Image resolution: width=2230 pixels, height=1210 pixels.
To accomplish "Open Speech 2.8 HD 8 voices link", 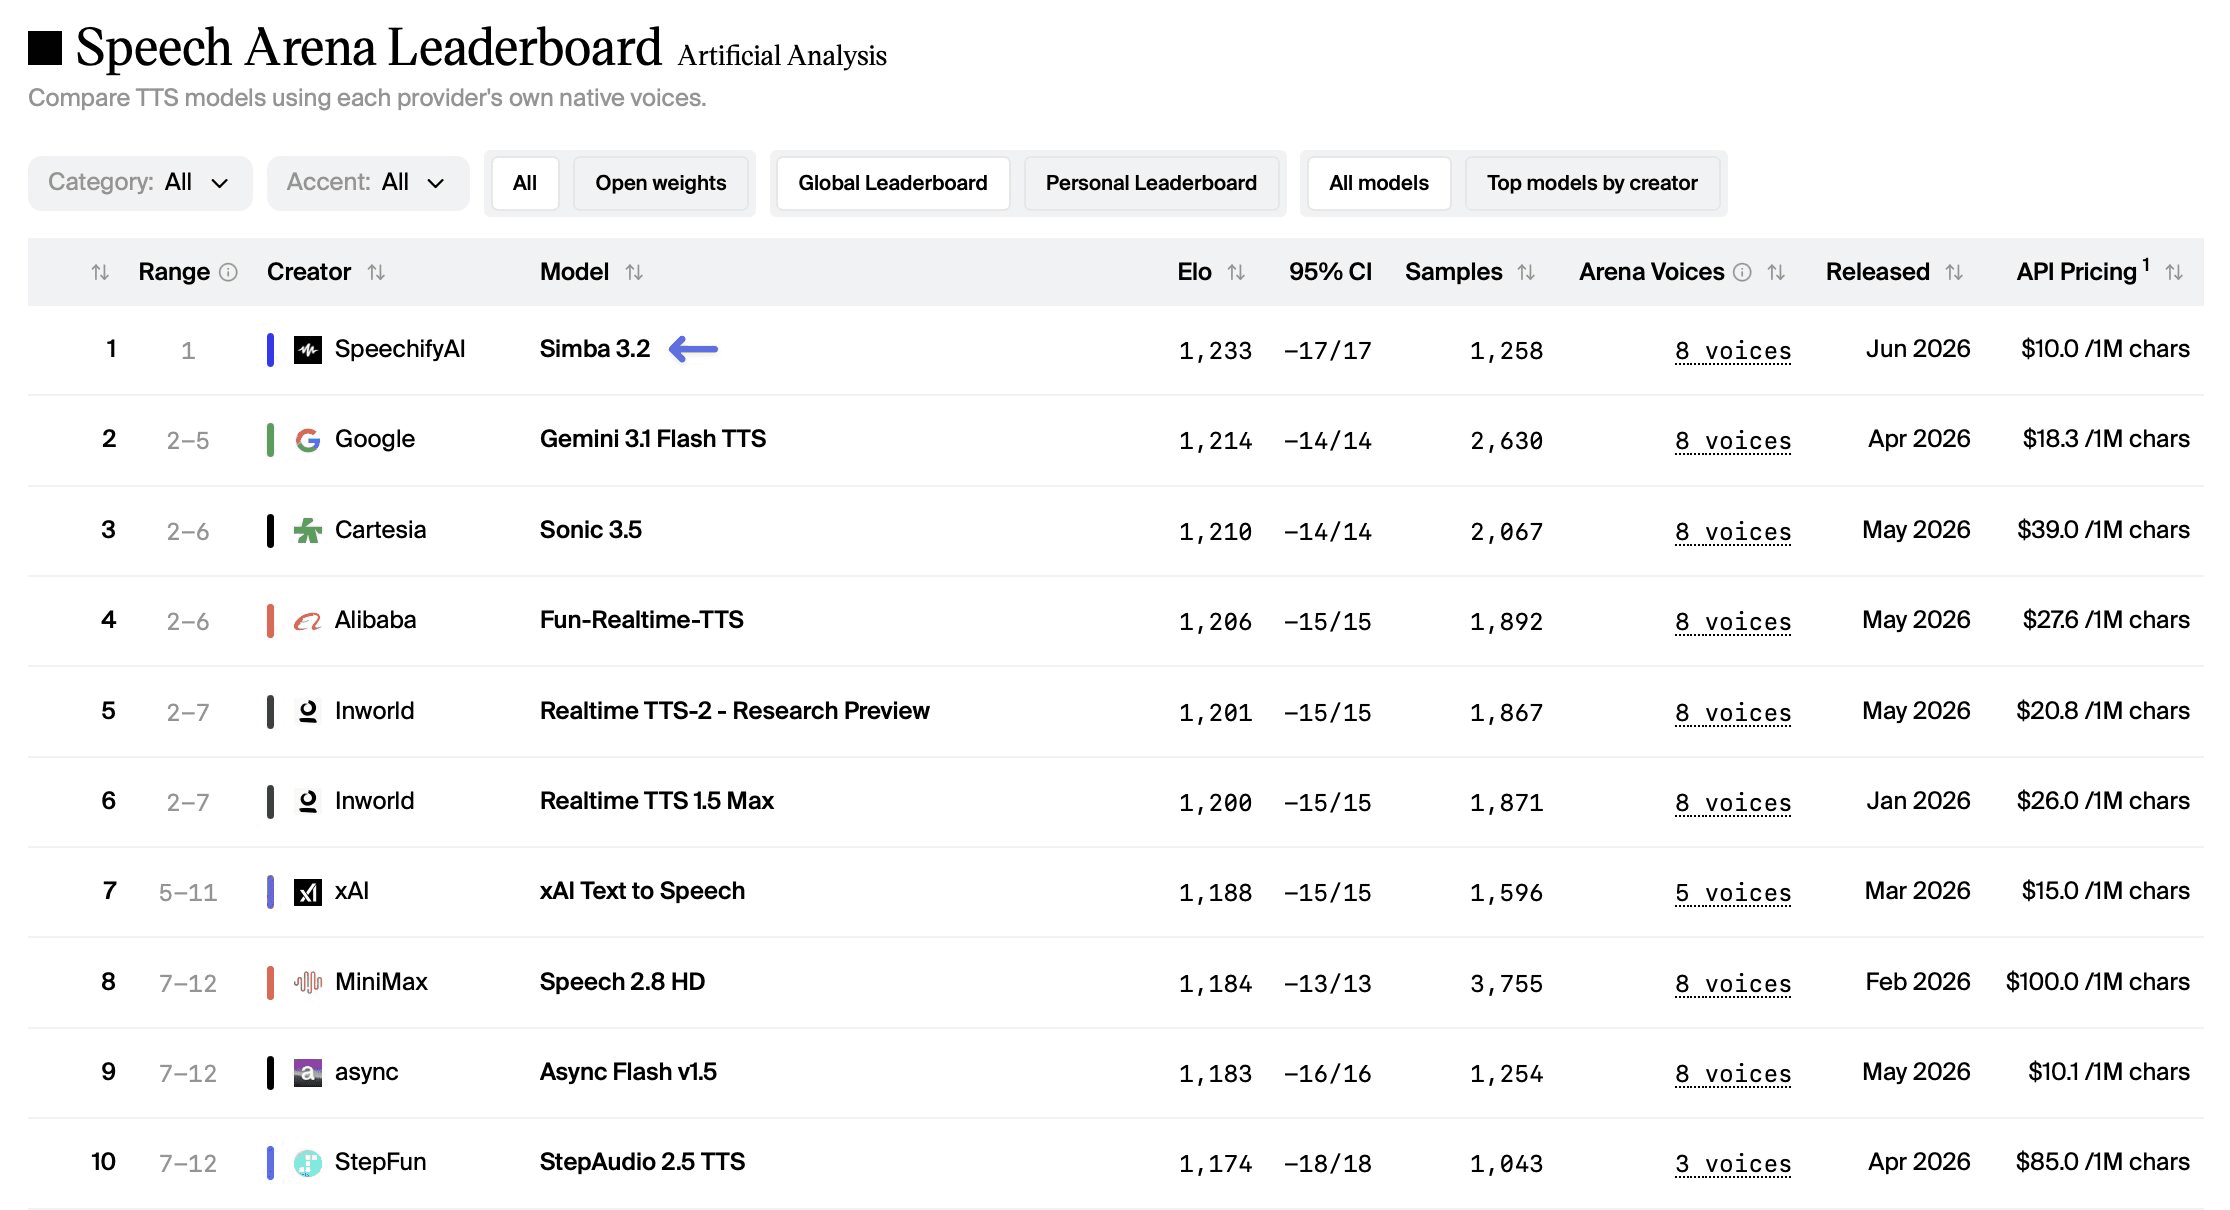I will [x=1733, y=984].
